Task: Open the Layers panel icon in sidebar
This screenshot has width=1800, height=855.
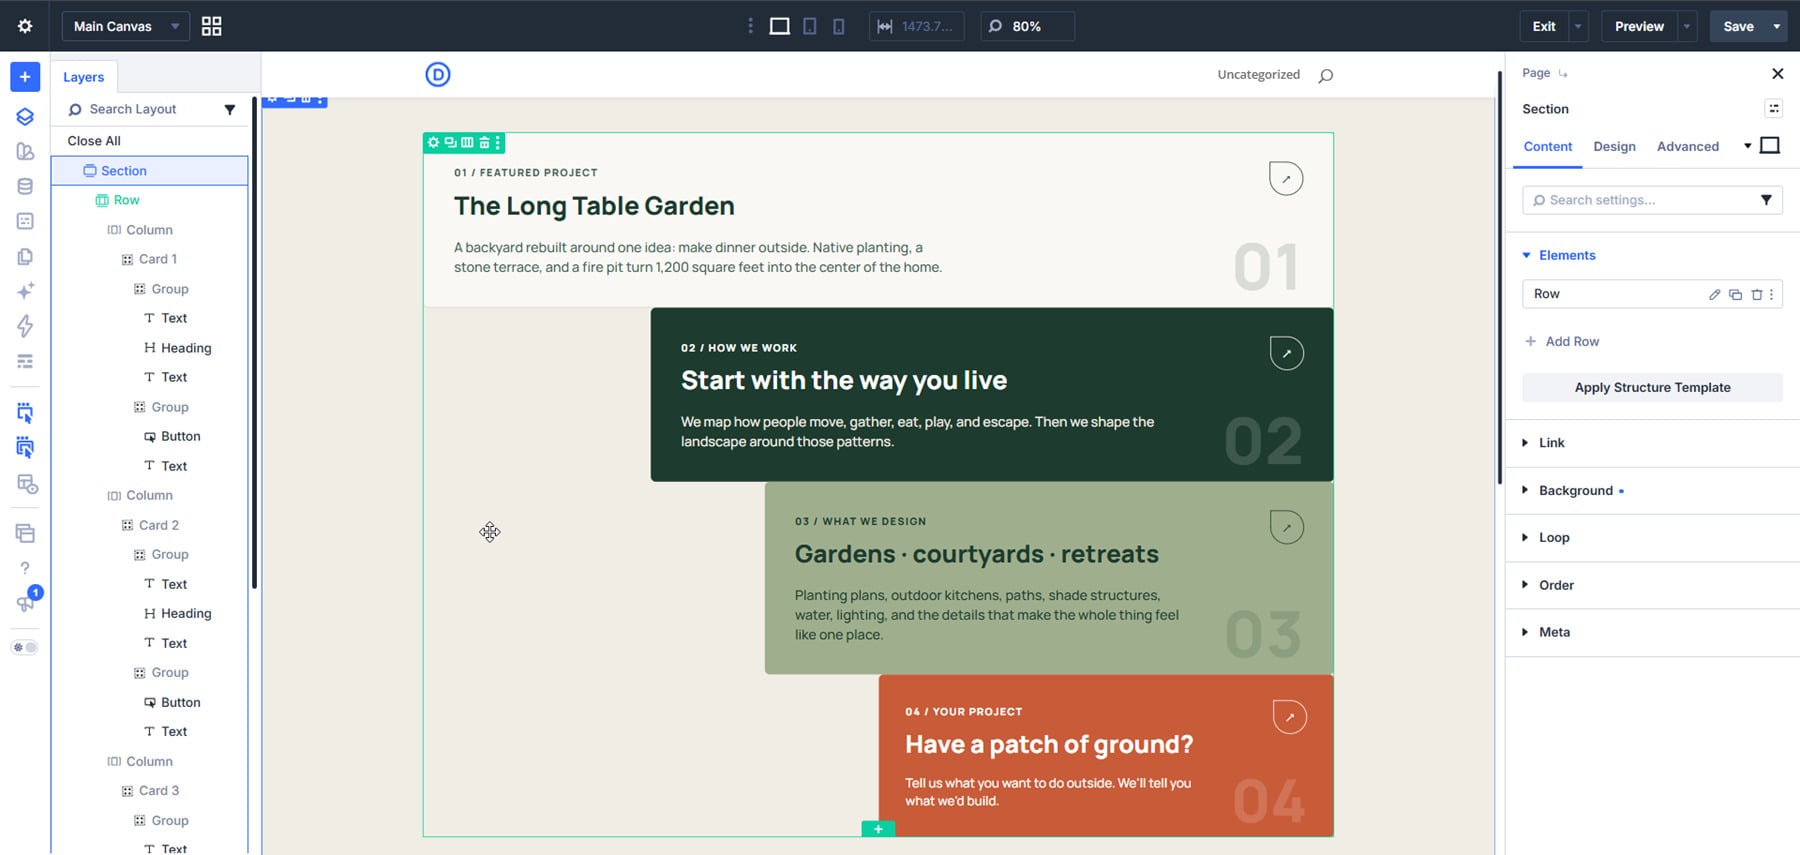Action: coord(25,116)
